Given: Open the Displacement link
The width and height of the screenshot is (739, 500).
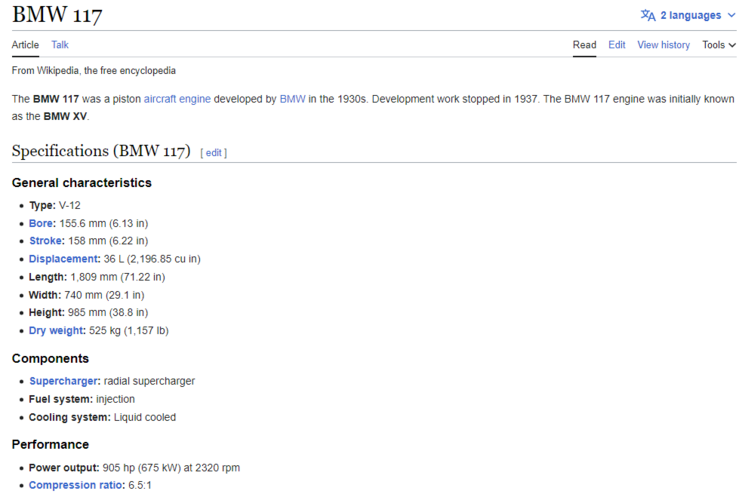Looking at the screenshot, I should pos(63,259).
